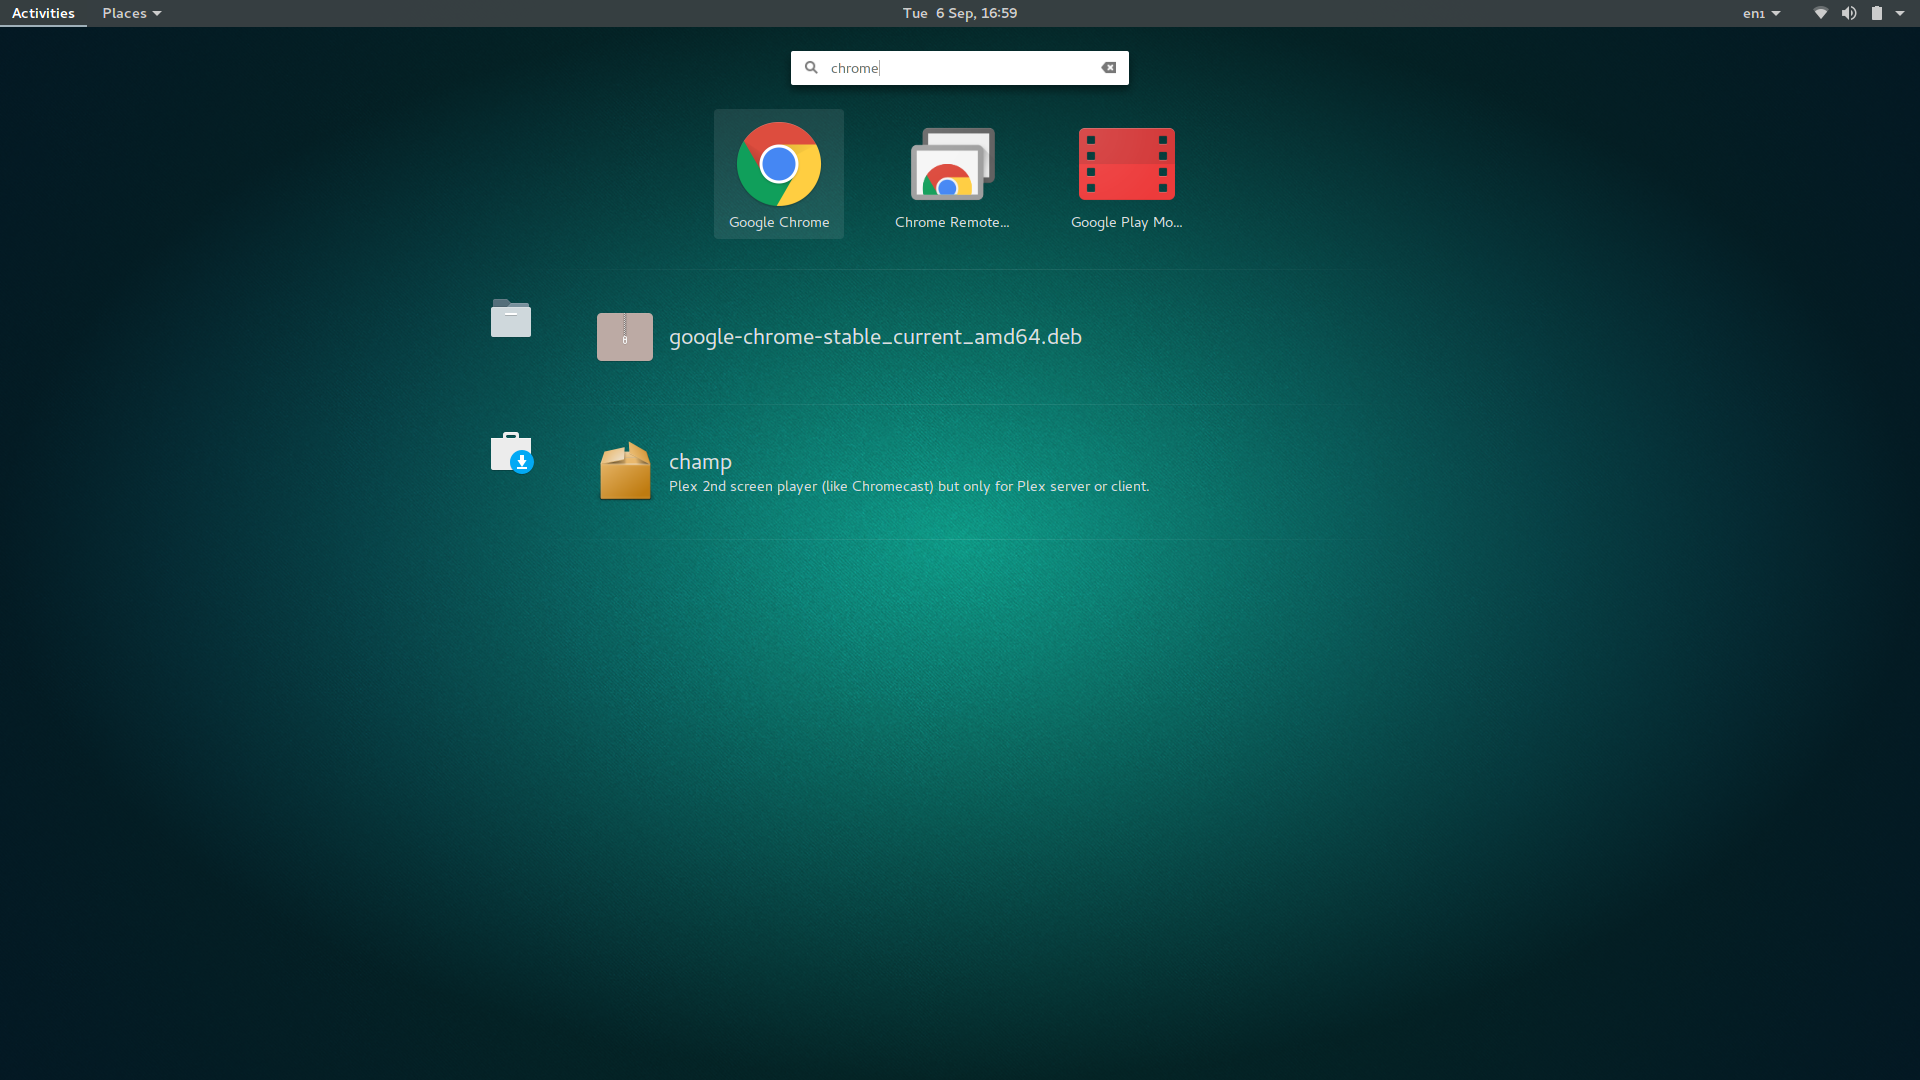This screenshot has height=1080, width=1920.
Task: Click the champ package box icon
Action: (625, 471)
